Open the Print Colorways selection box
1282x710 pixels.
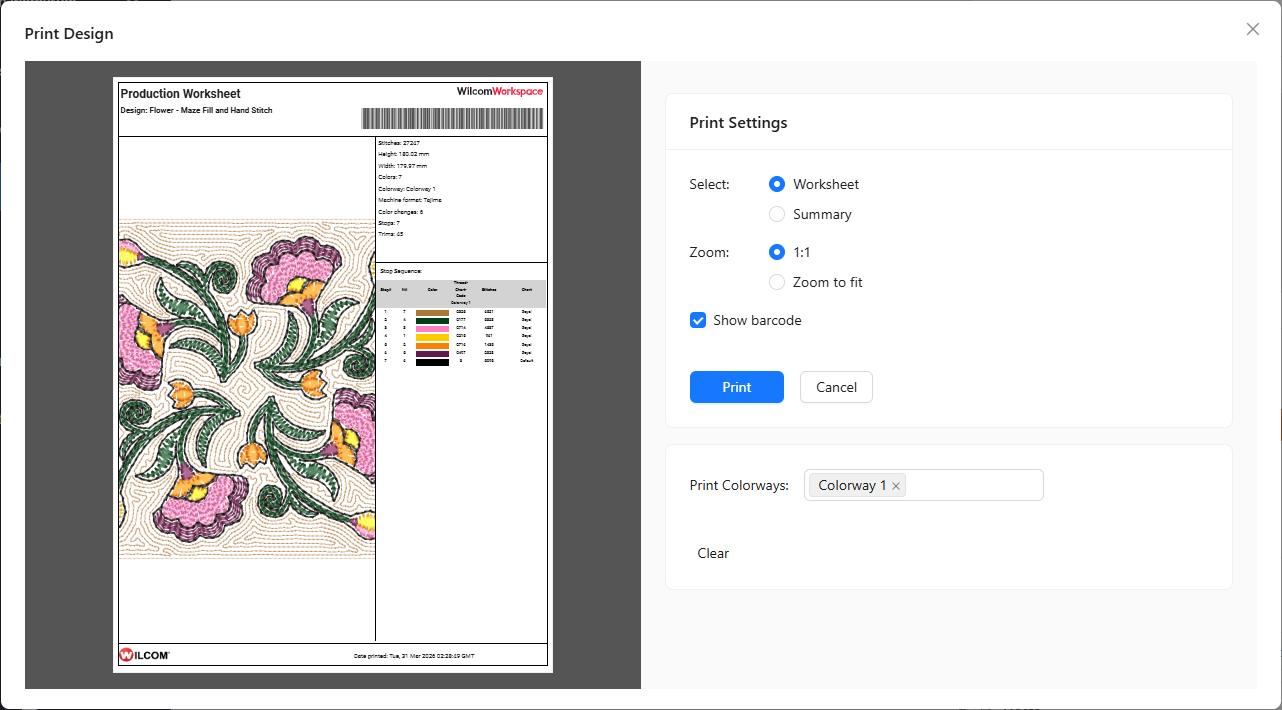point(970,485)
